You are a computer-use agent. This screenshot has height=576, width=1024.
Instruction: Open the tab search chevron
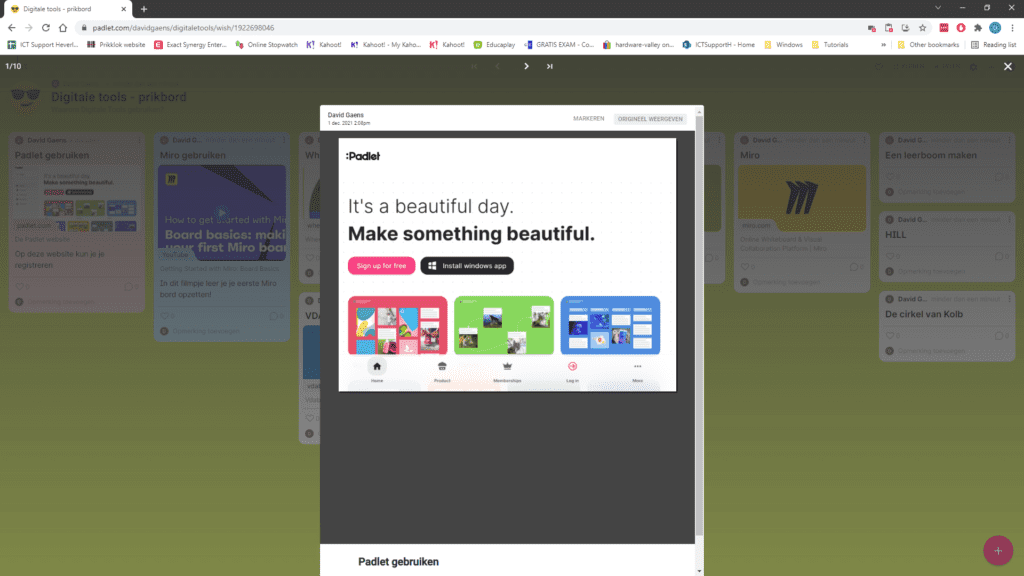[x=938, y=8]
